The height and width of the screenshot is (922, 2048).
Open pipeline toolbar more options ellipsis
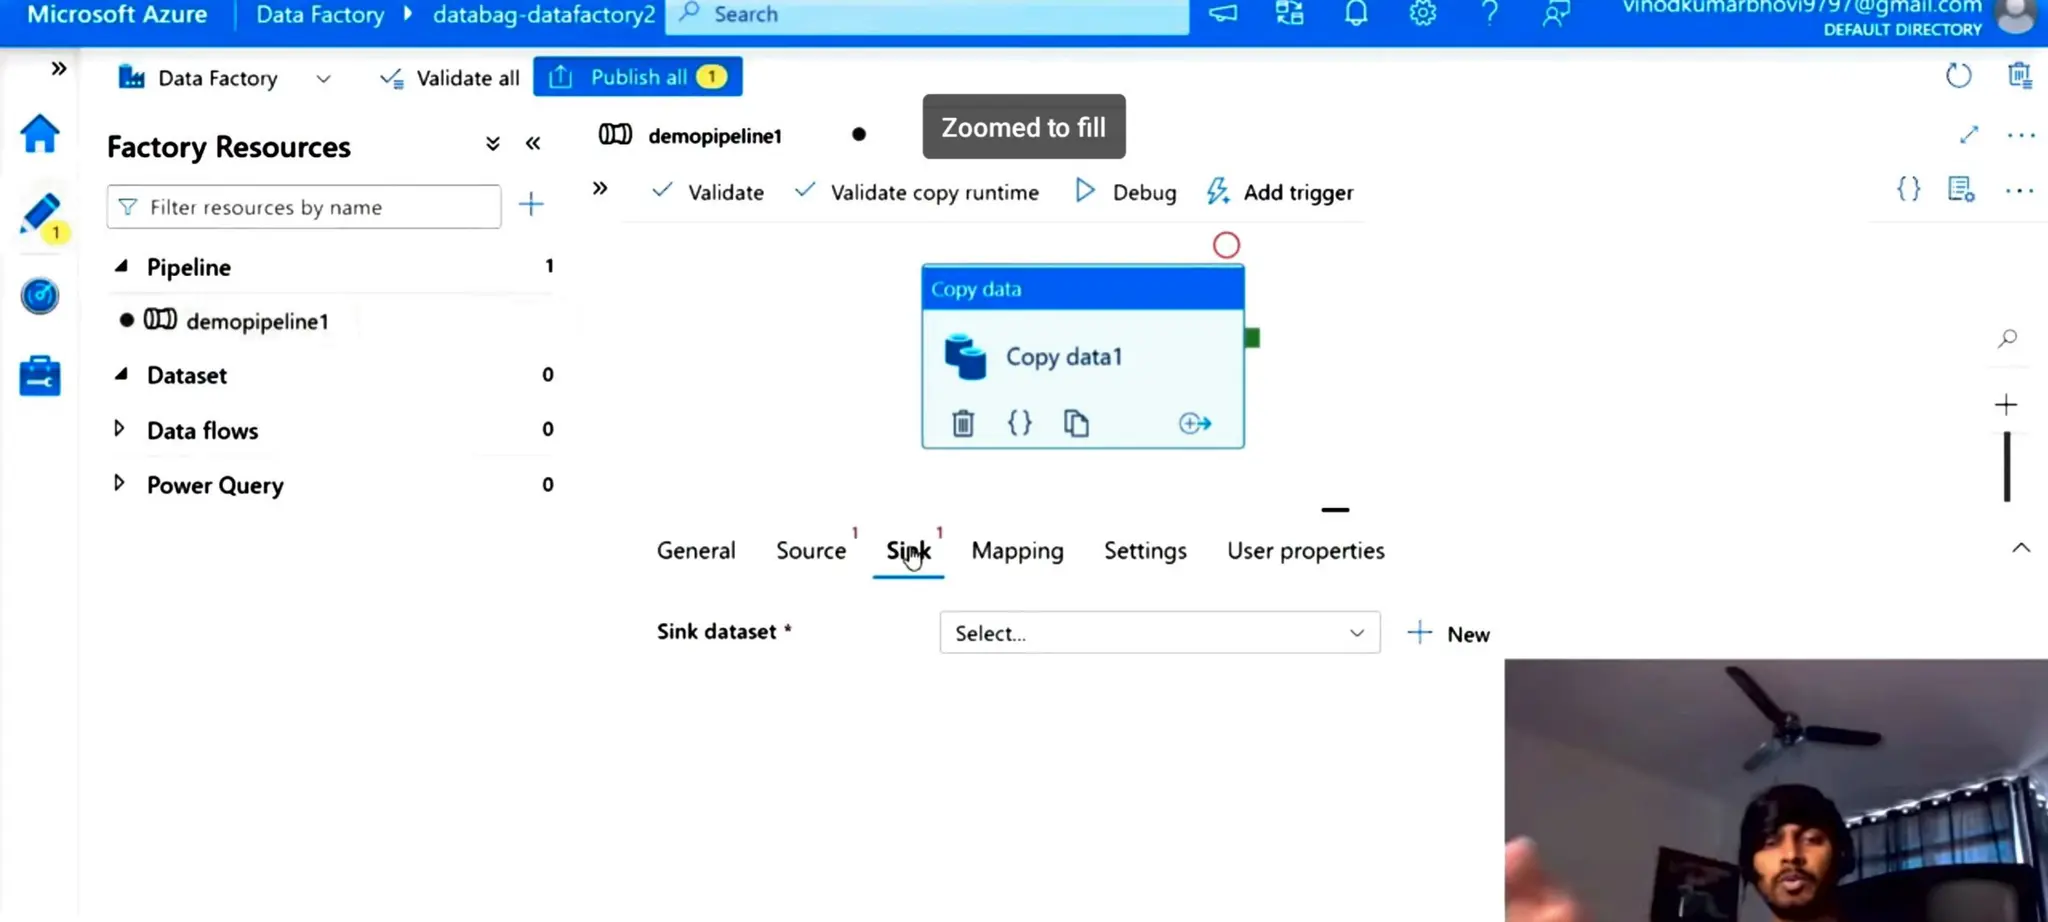[2019, 190]
